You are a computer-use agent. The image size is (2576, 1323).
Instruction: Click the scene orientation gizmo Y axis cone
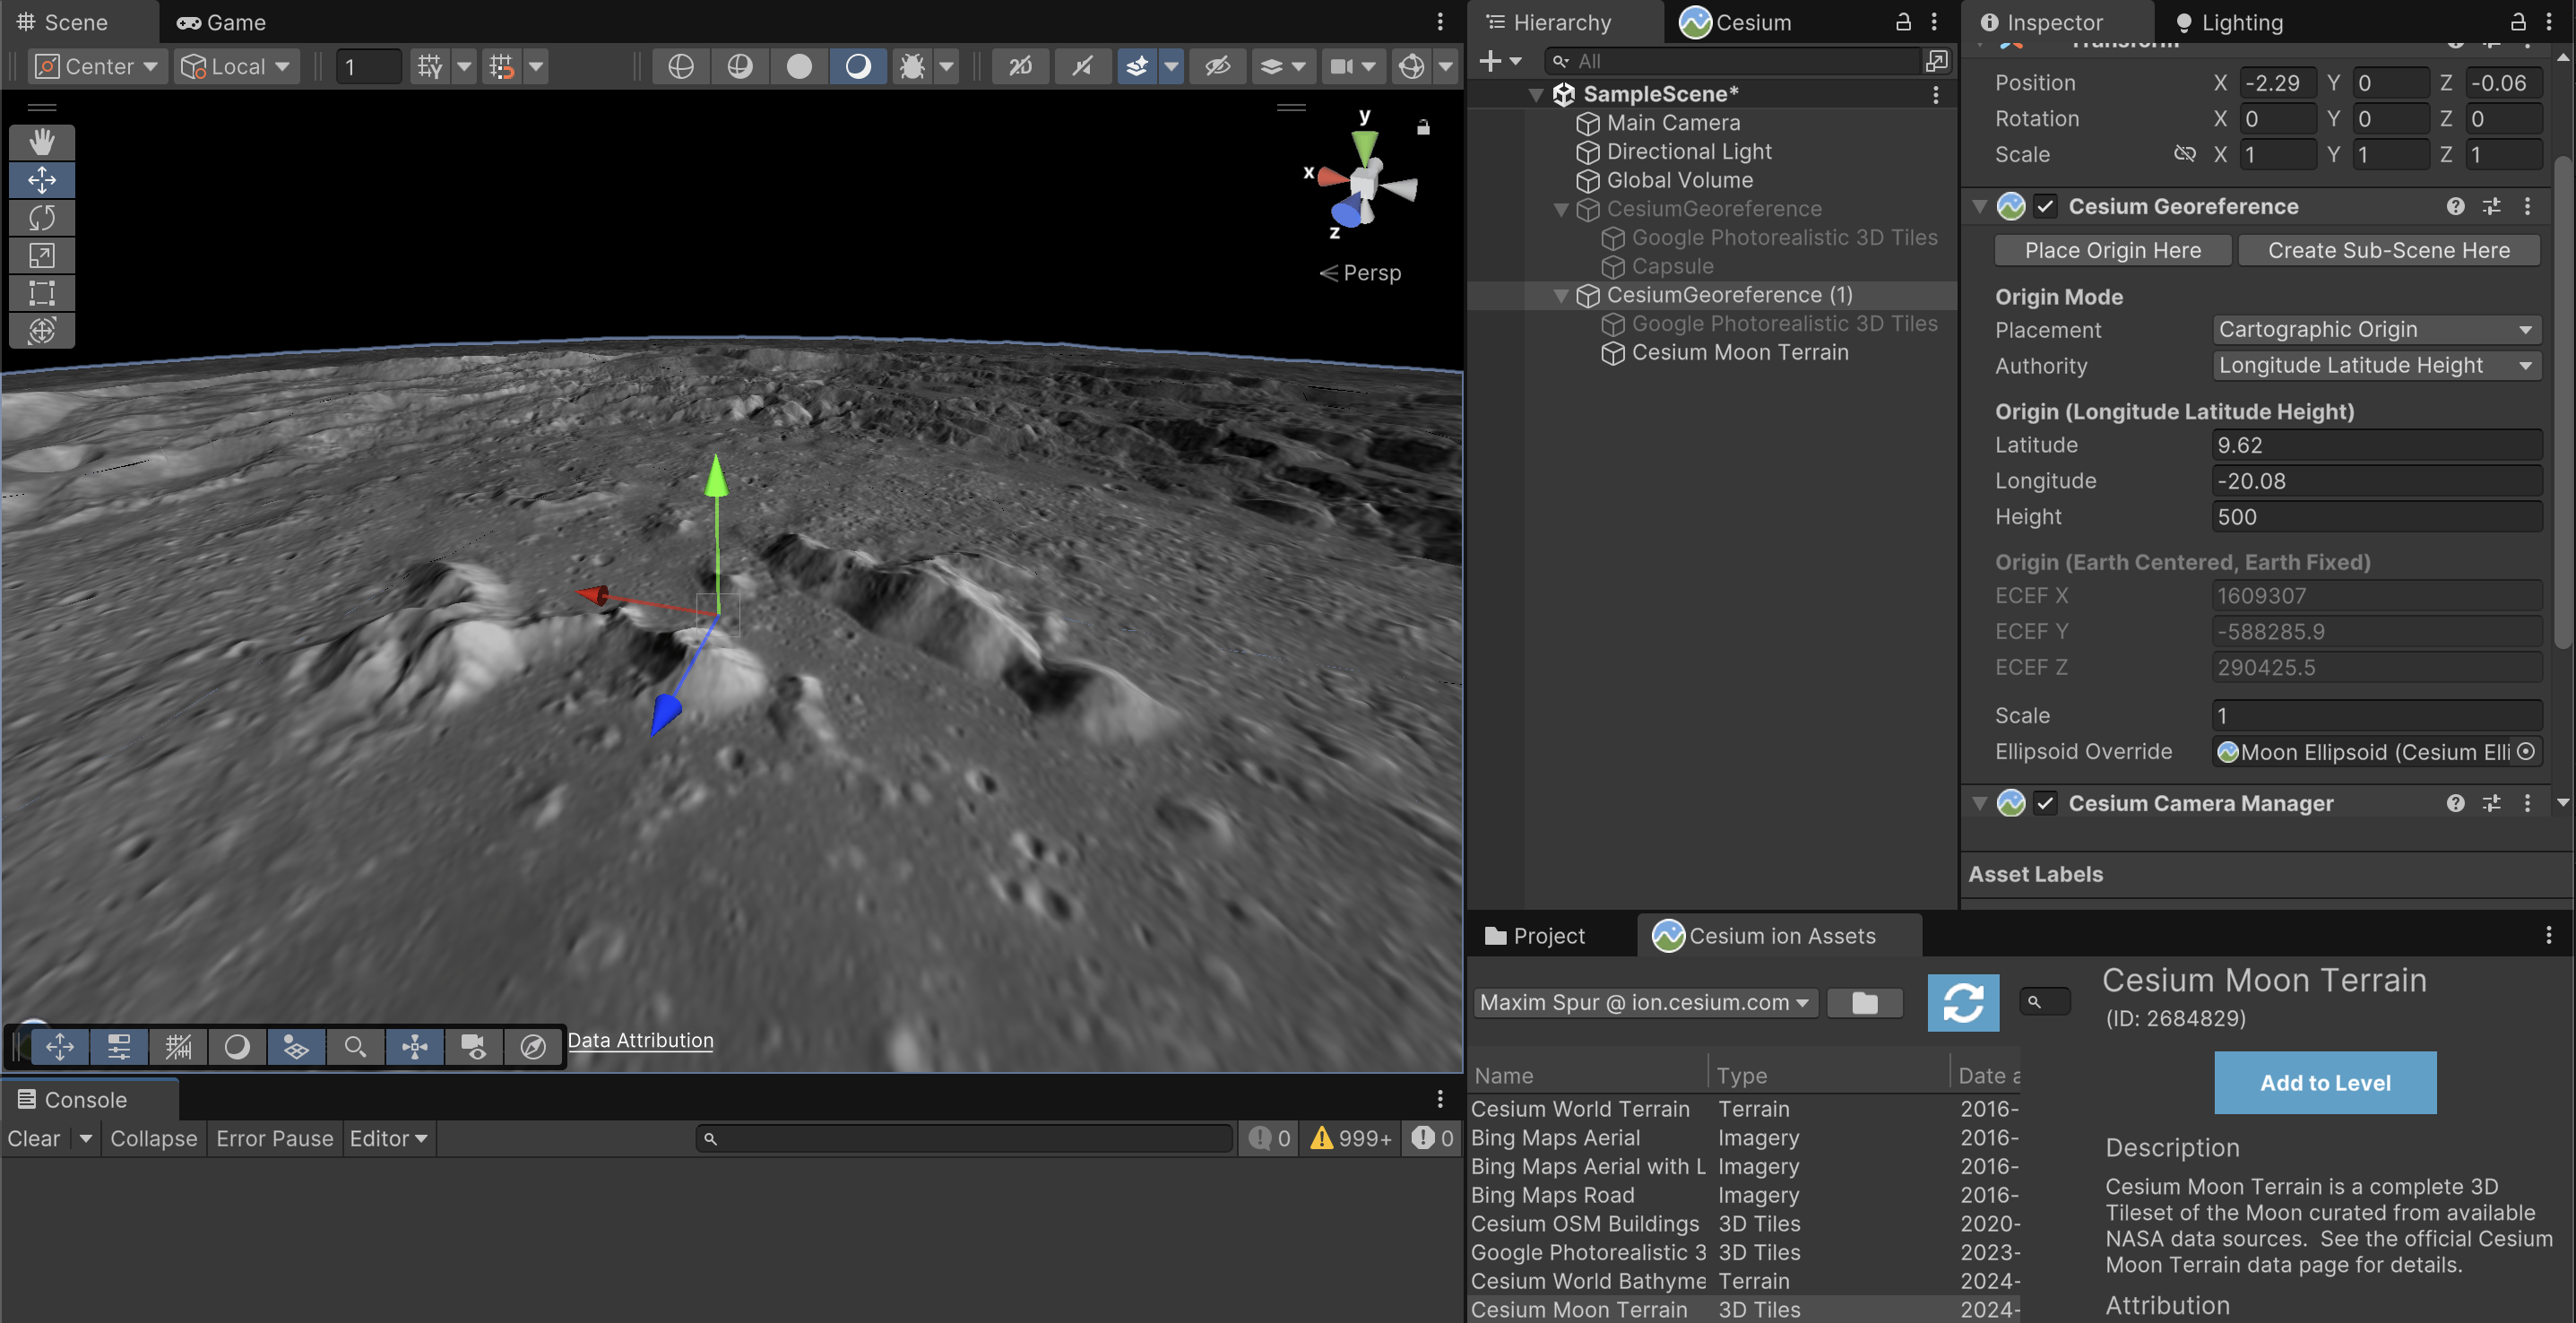(x=1365, y=147)
